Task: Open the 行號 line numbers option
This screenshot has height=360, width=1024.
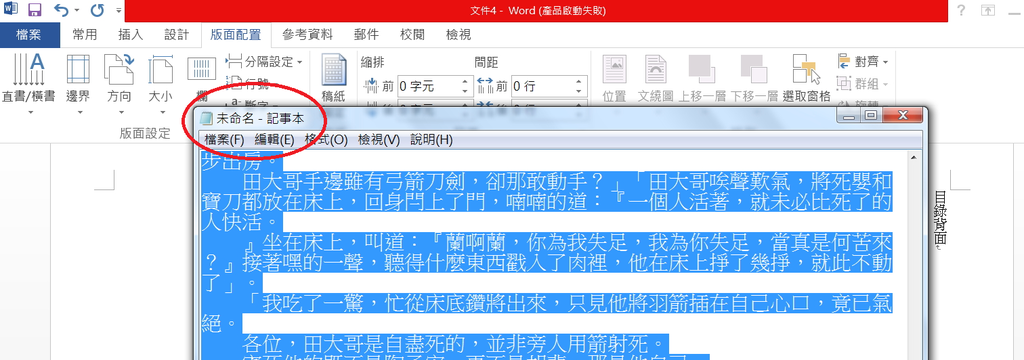Action: [248, 83]
